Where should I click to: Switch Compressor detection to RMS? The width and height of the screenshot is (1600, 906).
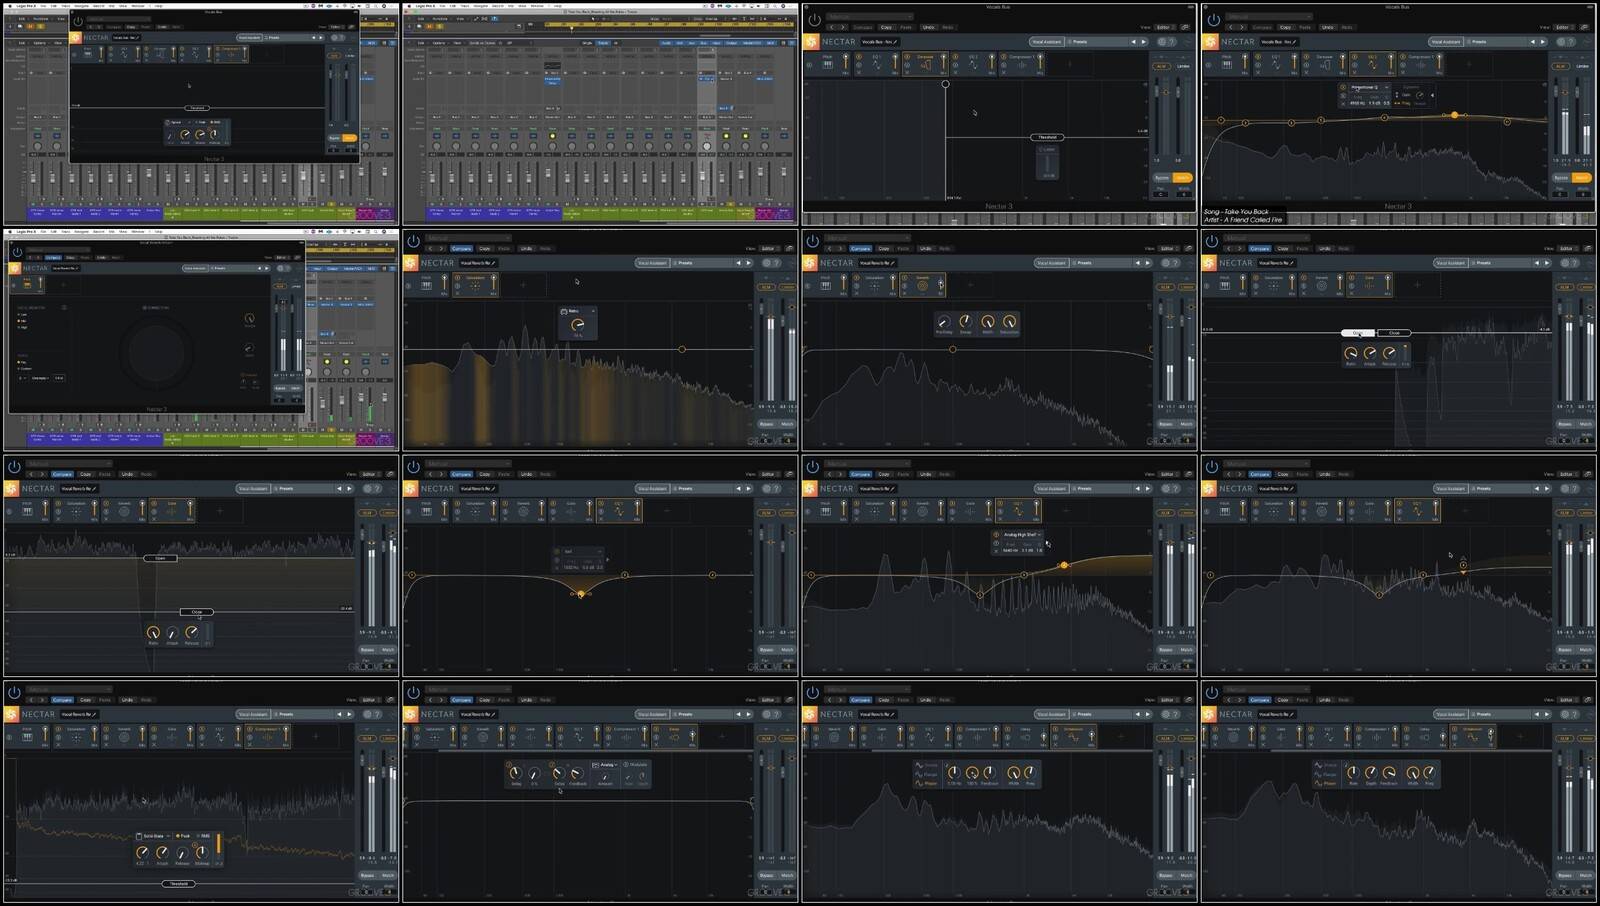click(x=203, y=836)
